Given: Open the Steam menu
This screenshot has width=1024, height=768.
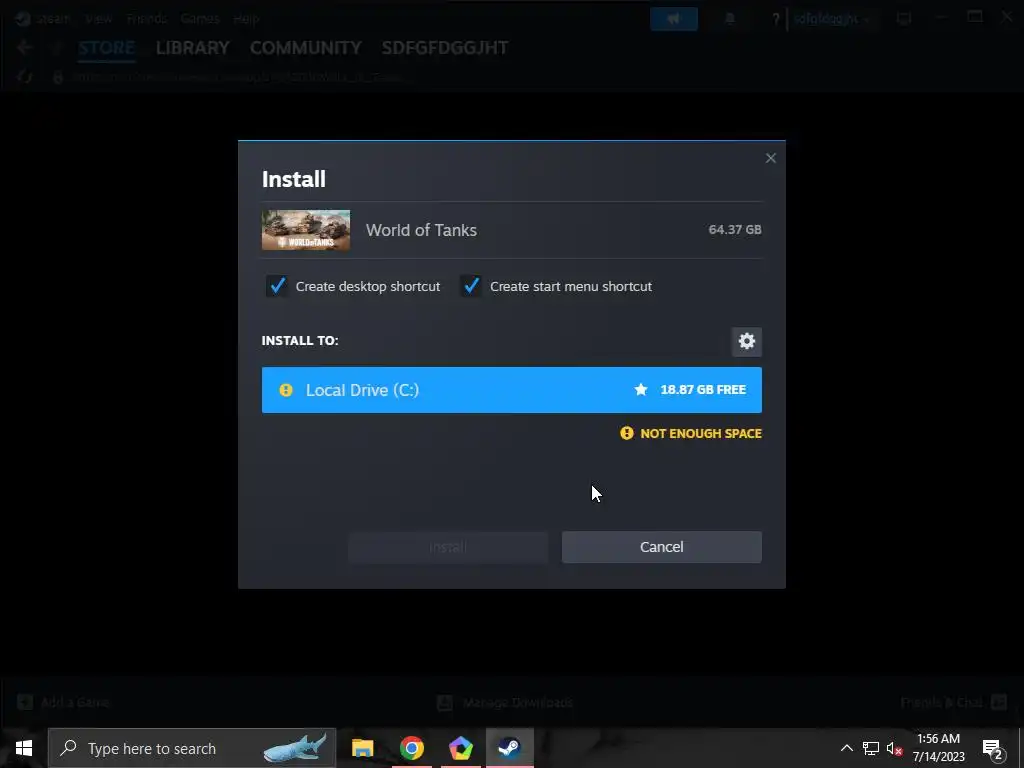Looking at the screenshot, I should (52, 19).
